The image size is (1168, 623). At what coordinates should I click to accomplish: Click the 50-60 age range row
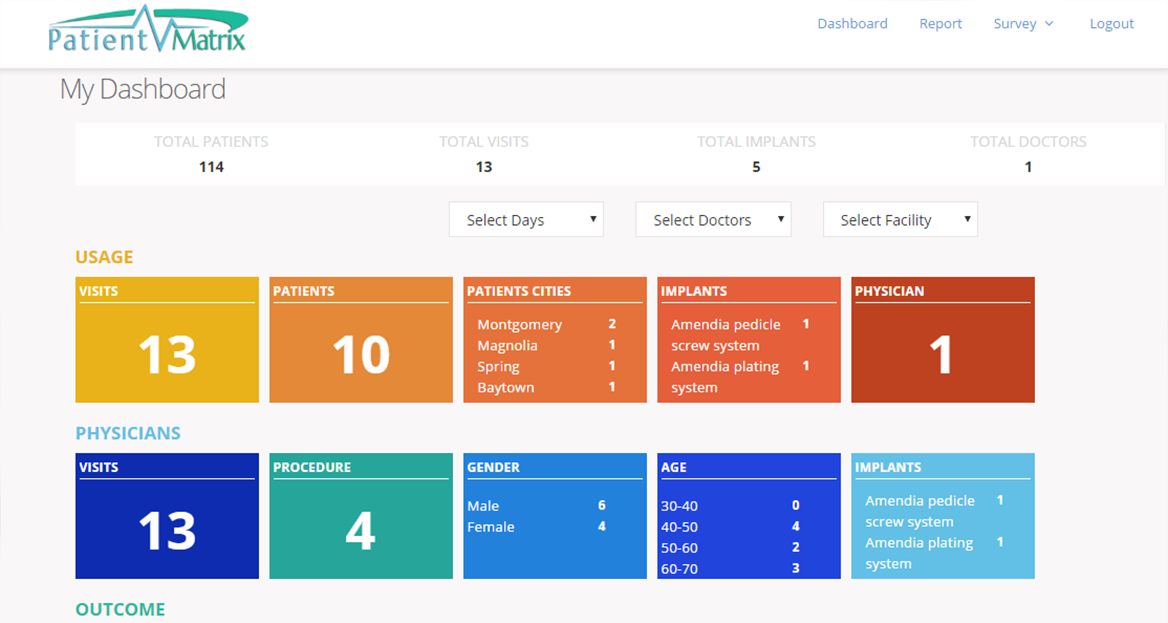731,547
